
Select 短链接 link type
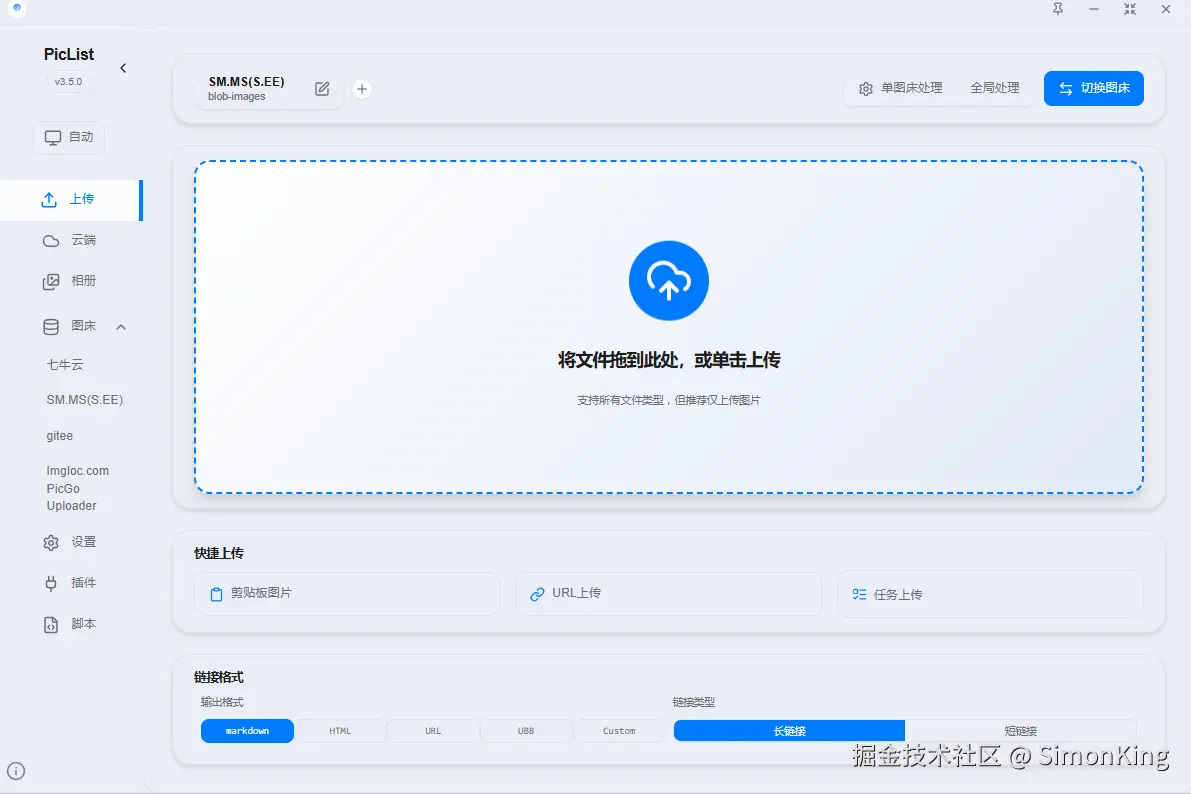tap(1020, 731)
